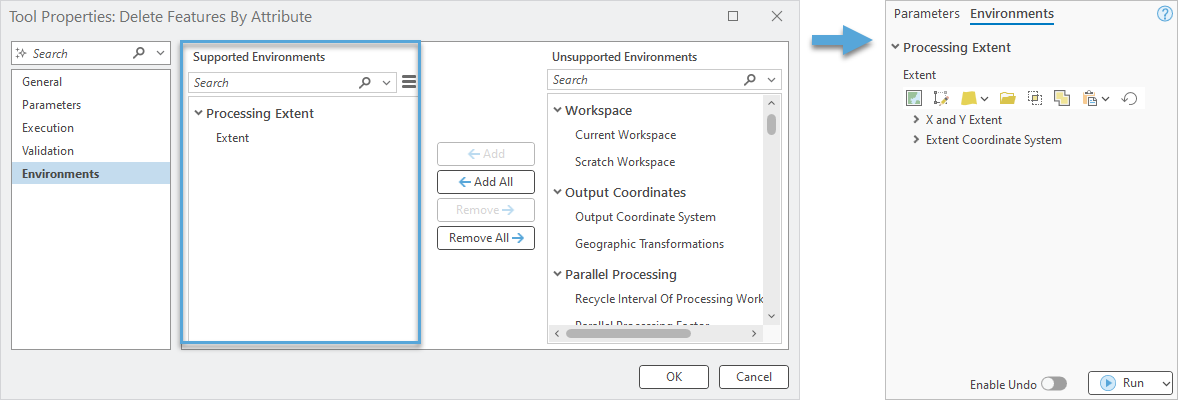
Task: Click the Run play icon
Action: click(1107, 383)
